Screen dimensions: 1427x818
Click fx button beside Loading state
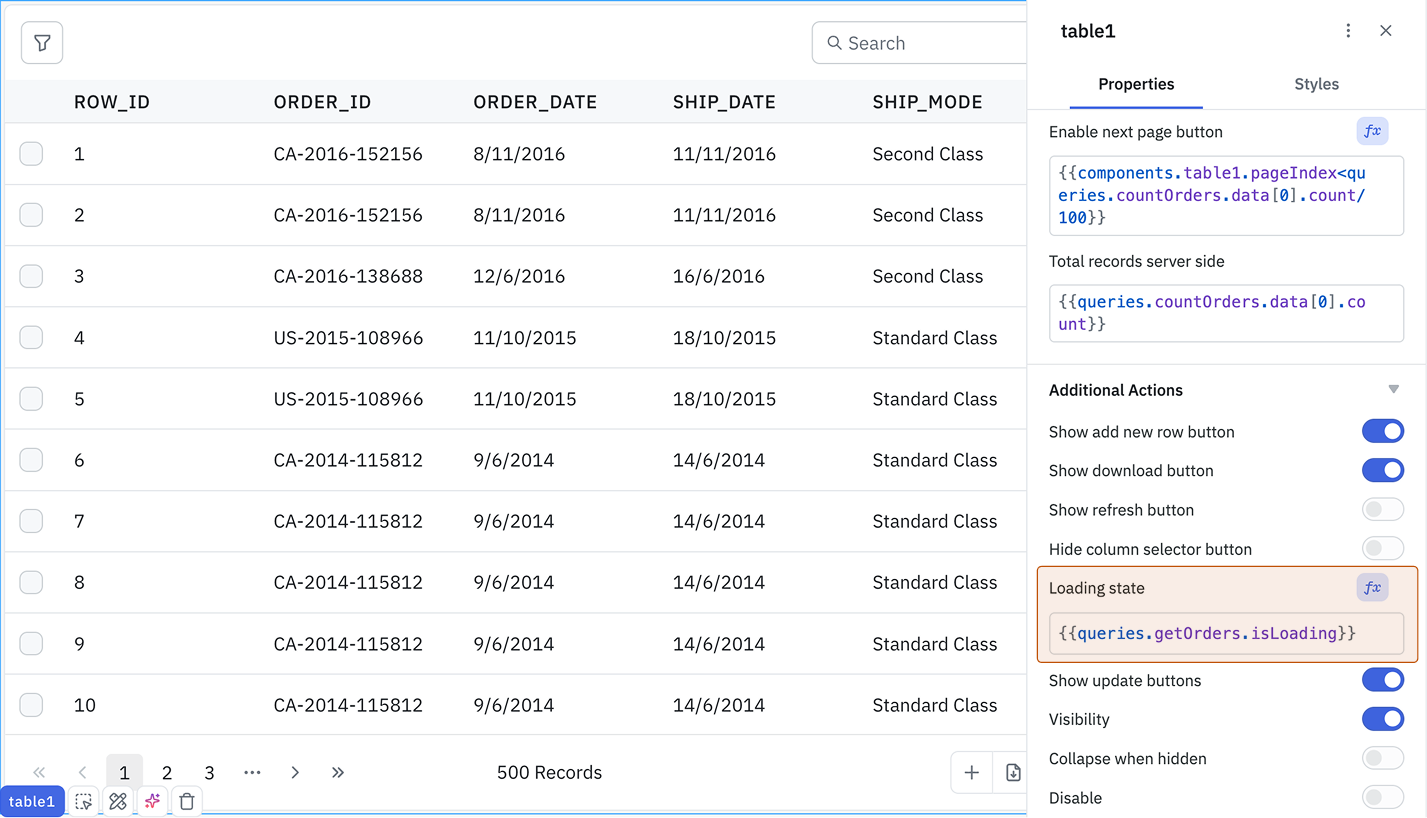point(1372,587)
